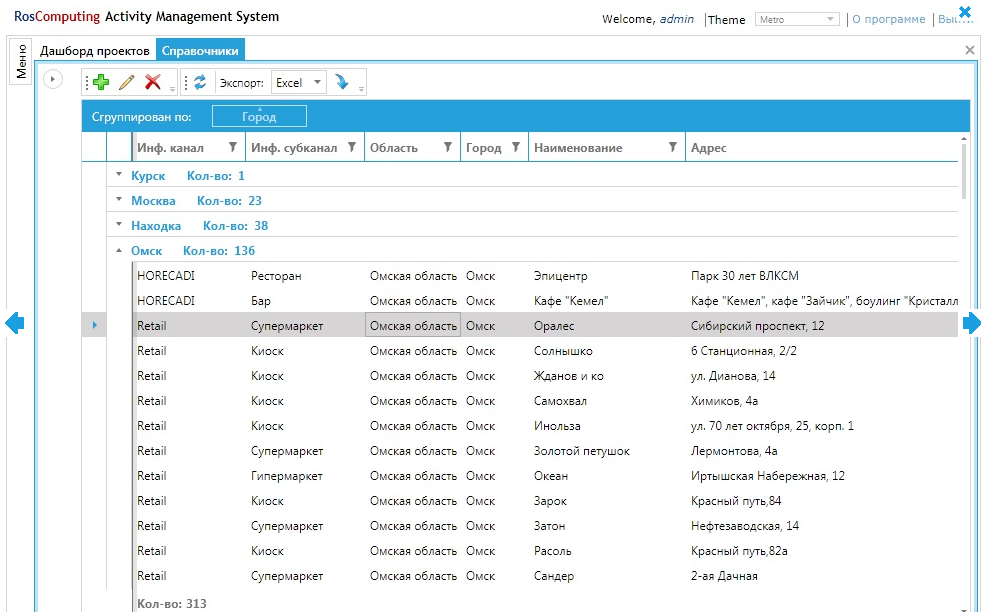Screen dimensions: 981x612
Task: Click the blue left navigation arrow
Action: pos(15,322)
